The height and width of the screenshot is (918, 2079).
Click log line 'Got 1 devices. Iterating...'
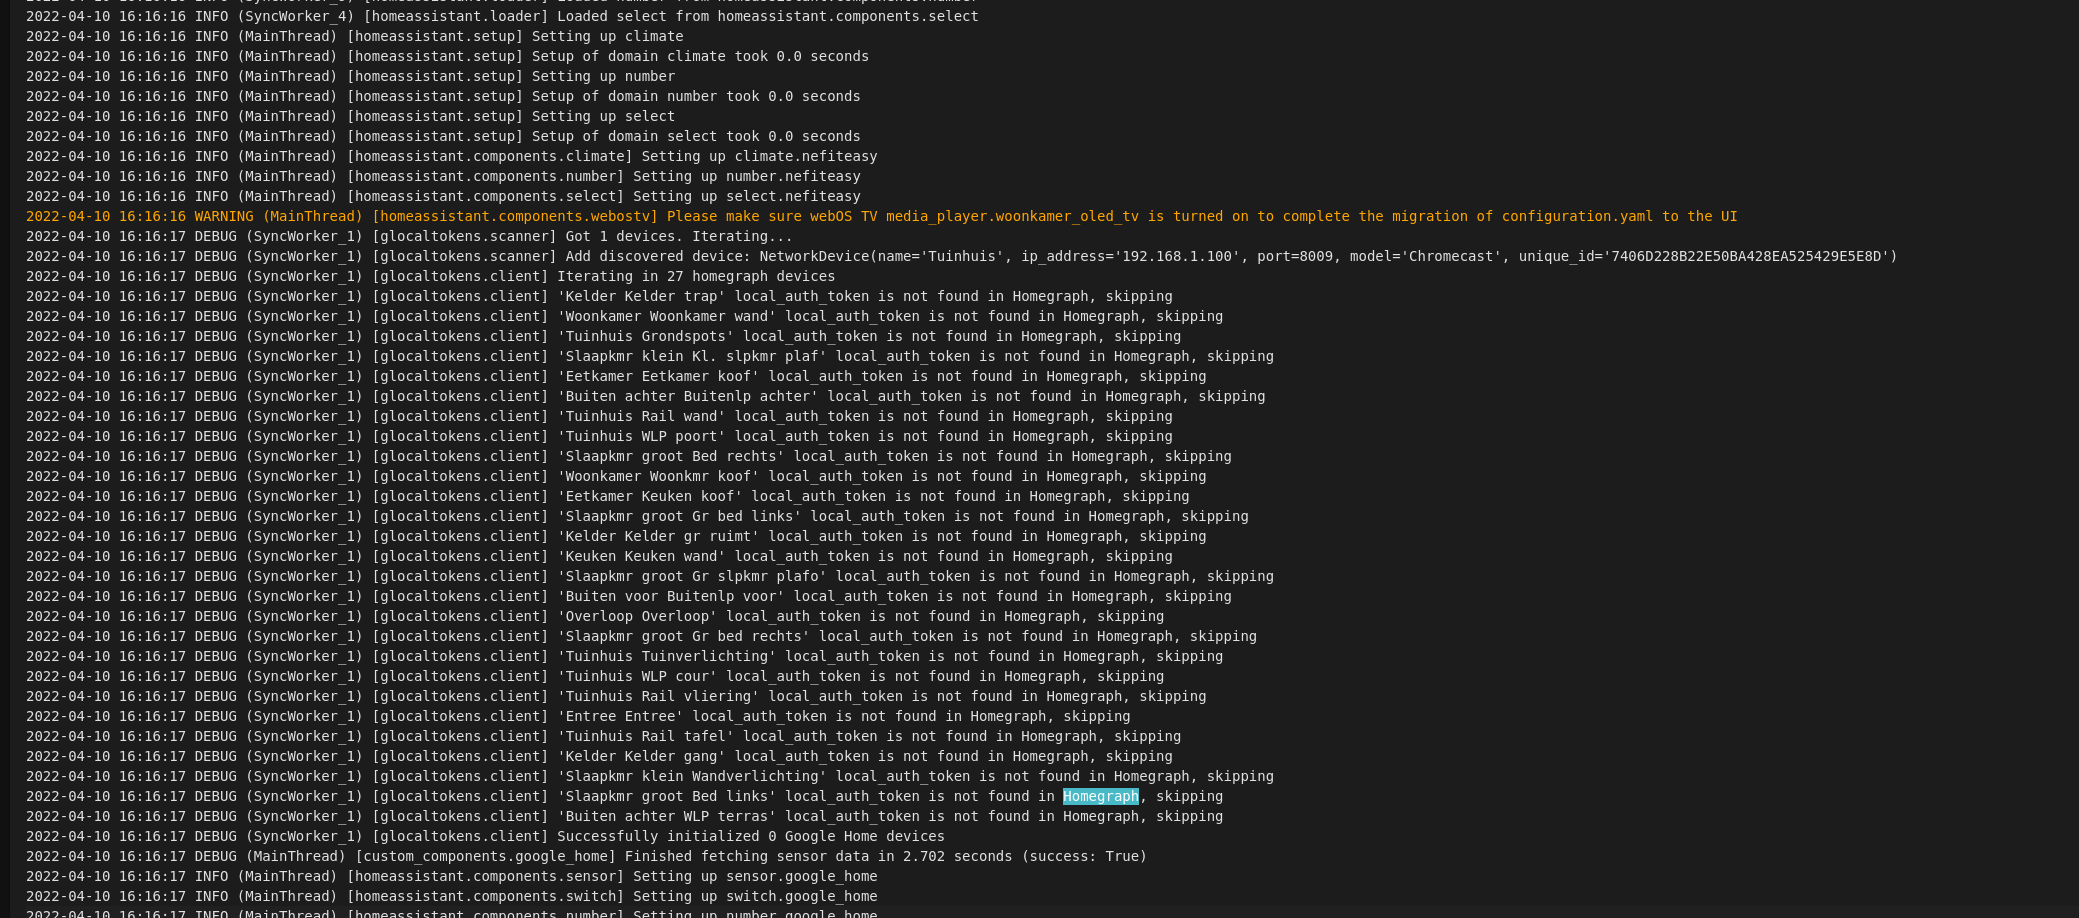tap(409, 237)
